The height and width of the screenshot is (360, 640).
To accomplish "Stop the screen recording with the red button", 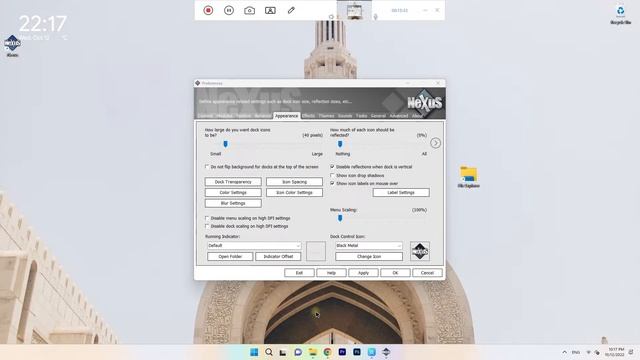I will point(208,10).
